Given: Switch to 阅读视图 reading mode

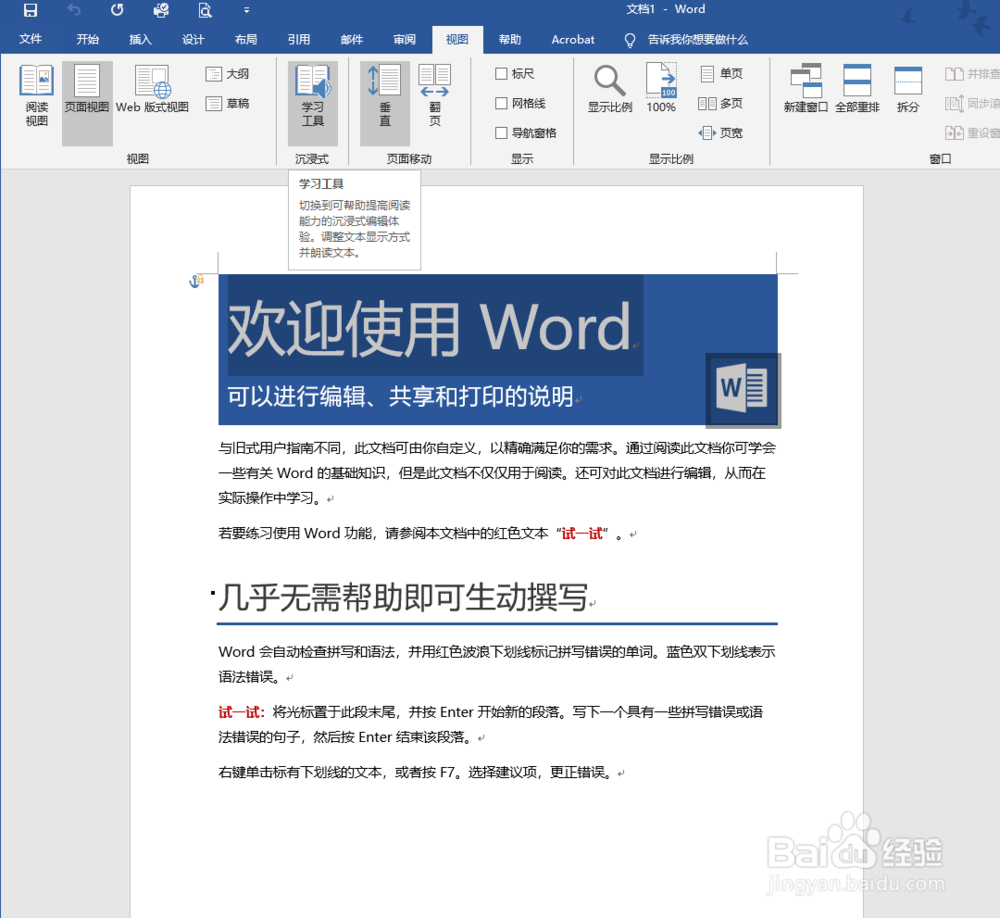Looking at the screenshot, I should [36, 96].
